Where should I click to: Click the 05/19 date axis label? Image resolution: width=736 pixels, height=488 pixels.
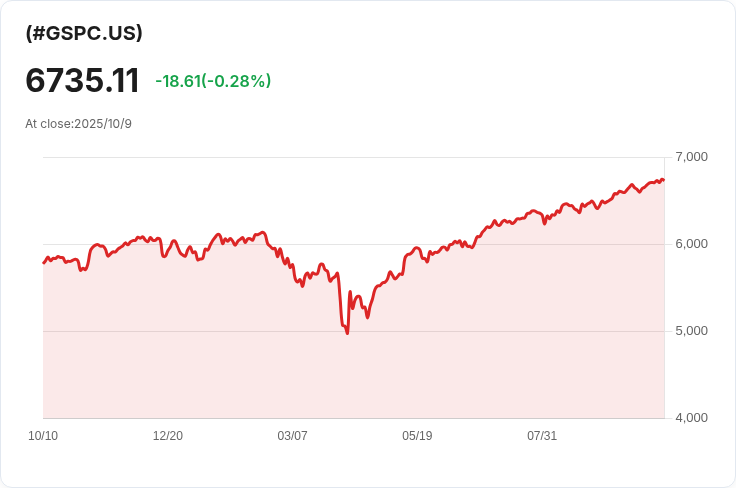click(x=417, y=435)
